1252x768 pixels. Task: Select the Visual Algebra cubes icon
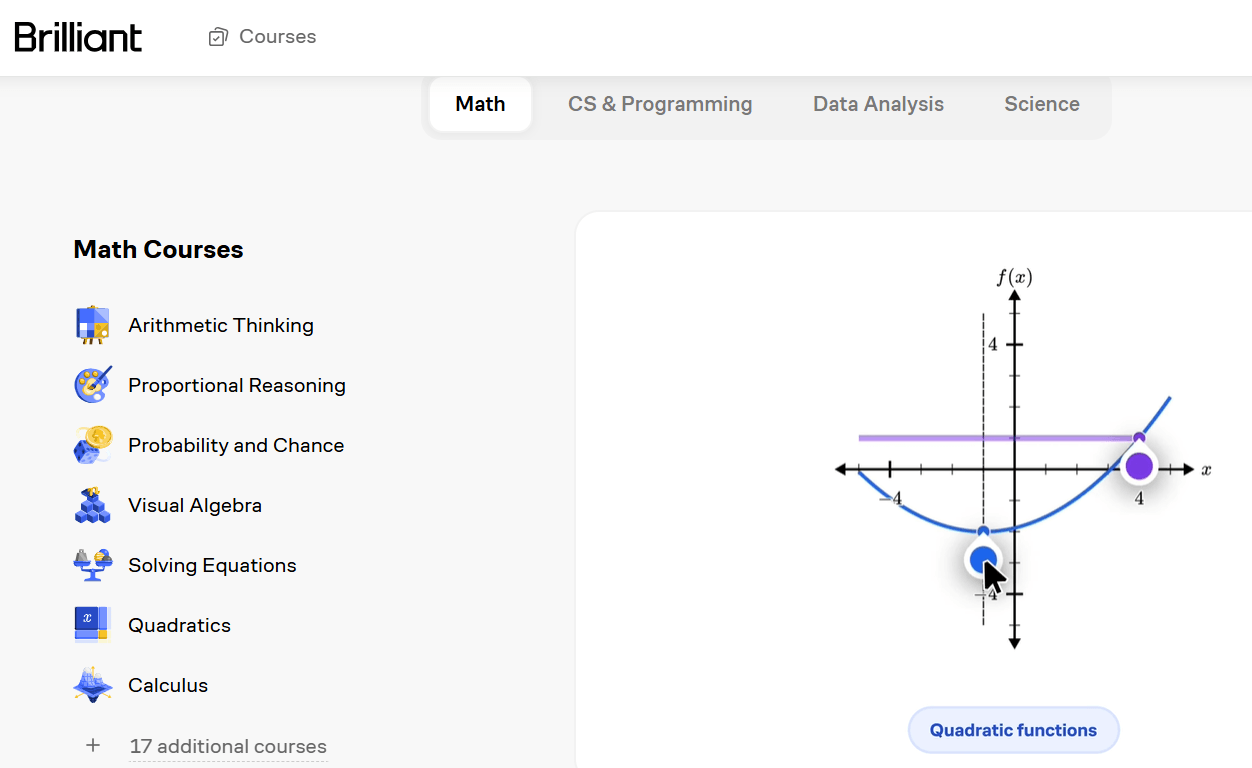click(x=93, y=505)
